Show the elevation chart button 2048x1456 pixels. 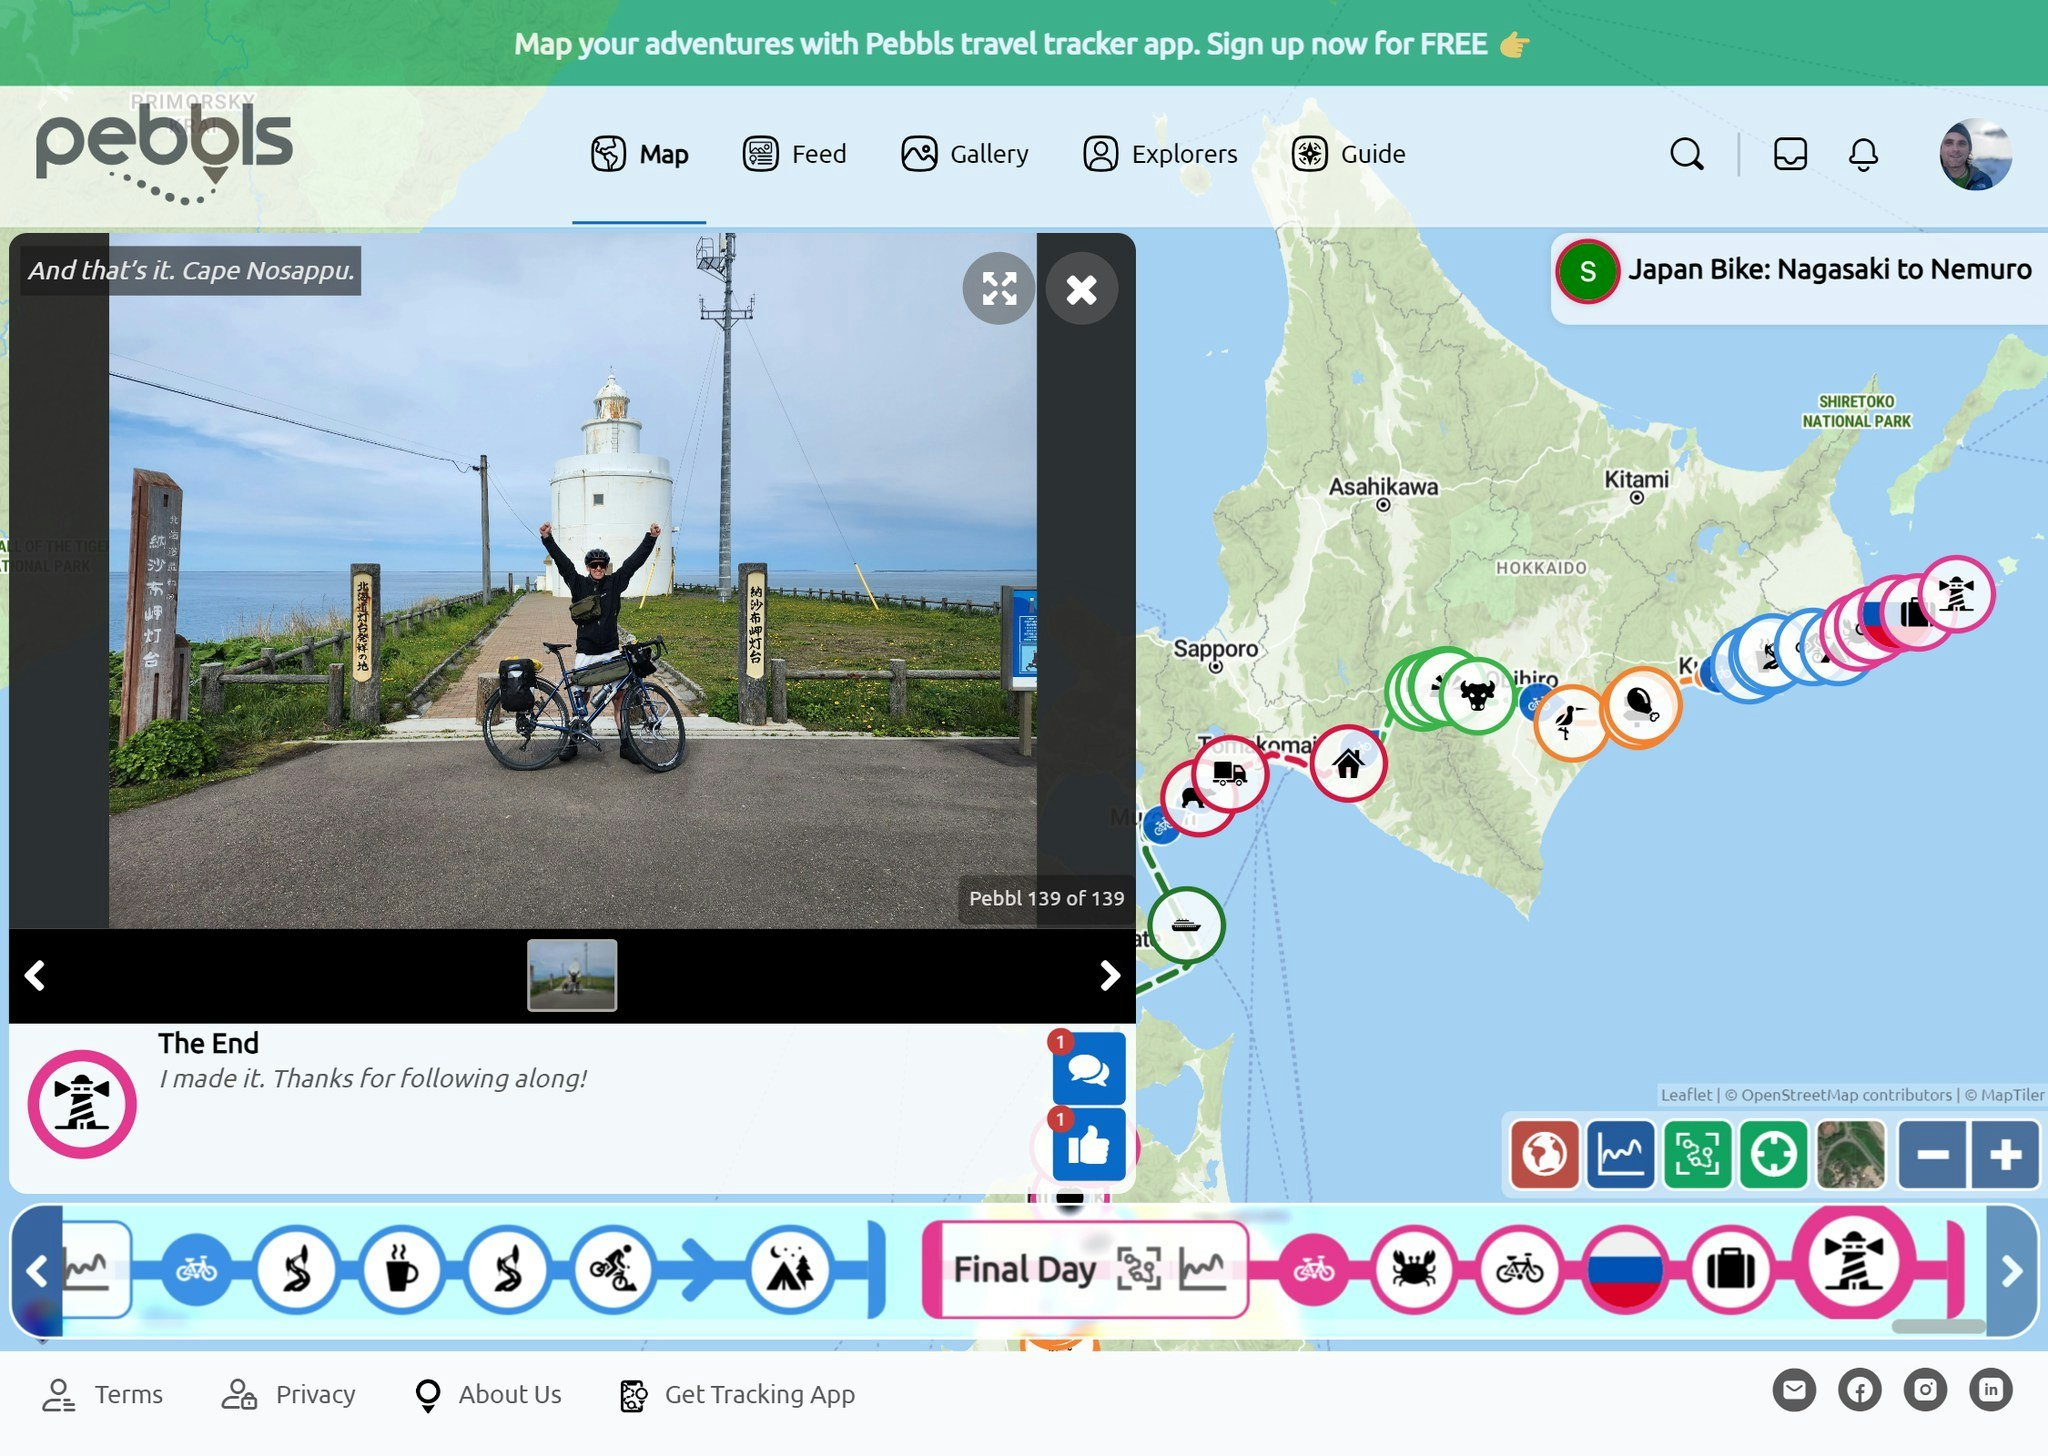click(x=1621, y=1155)
